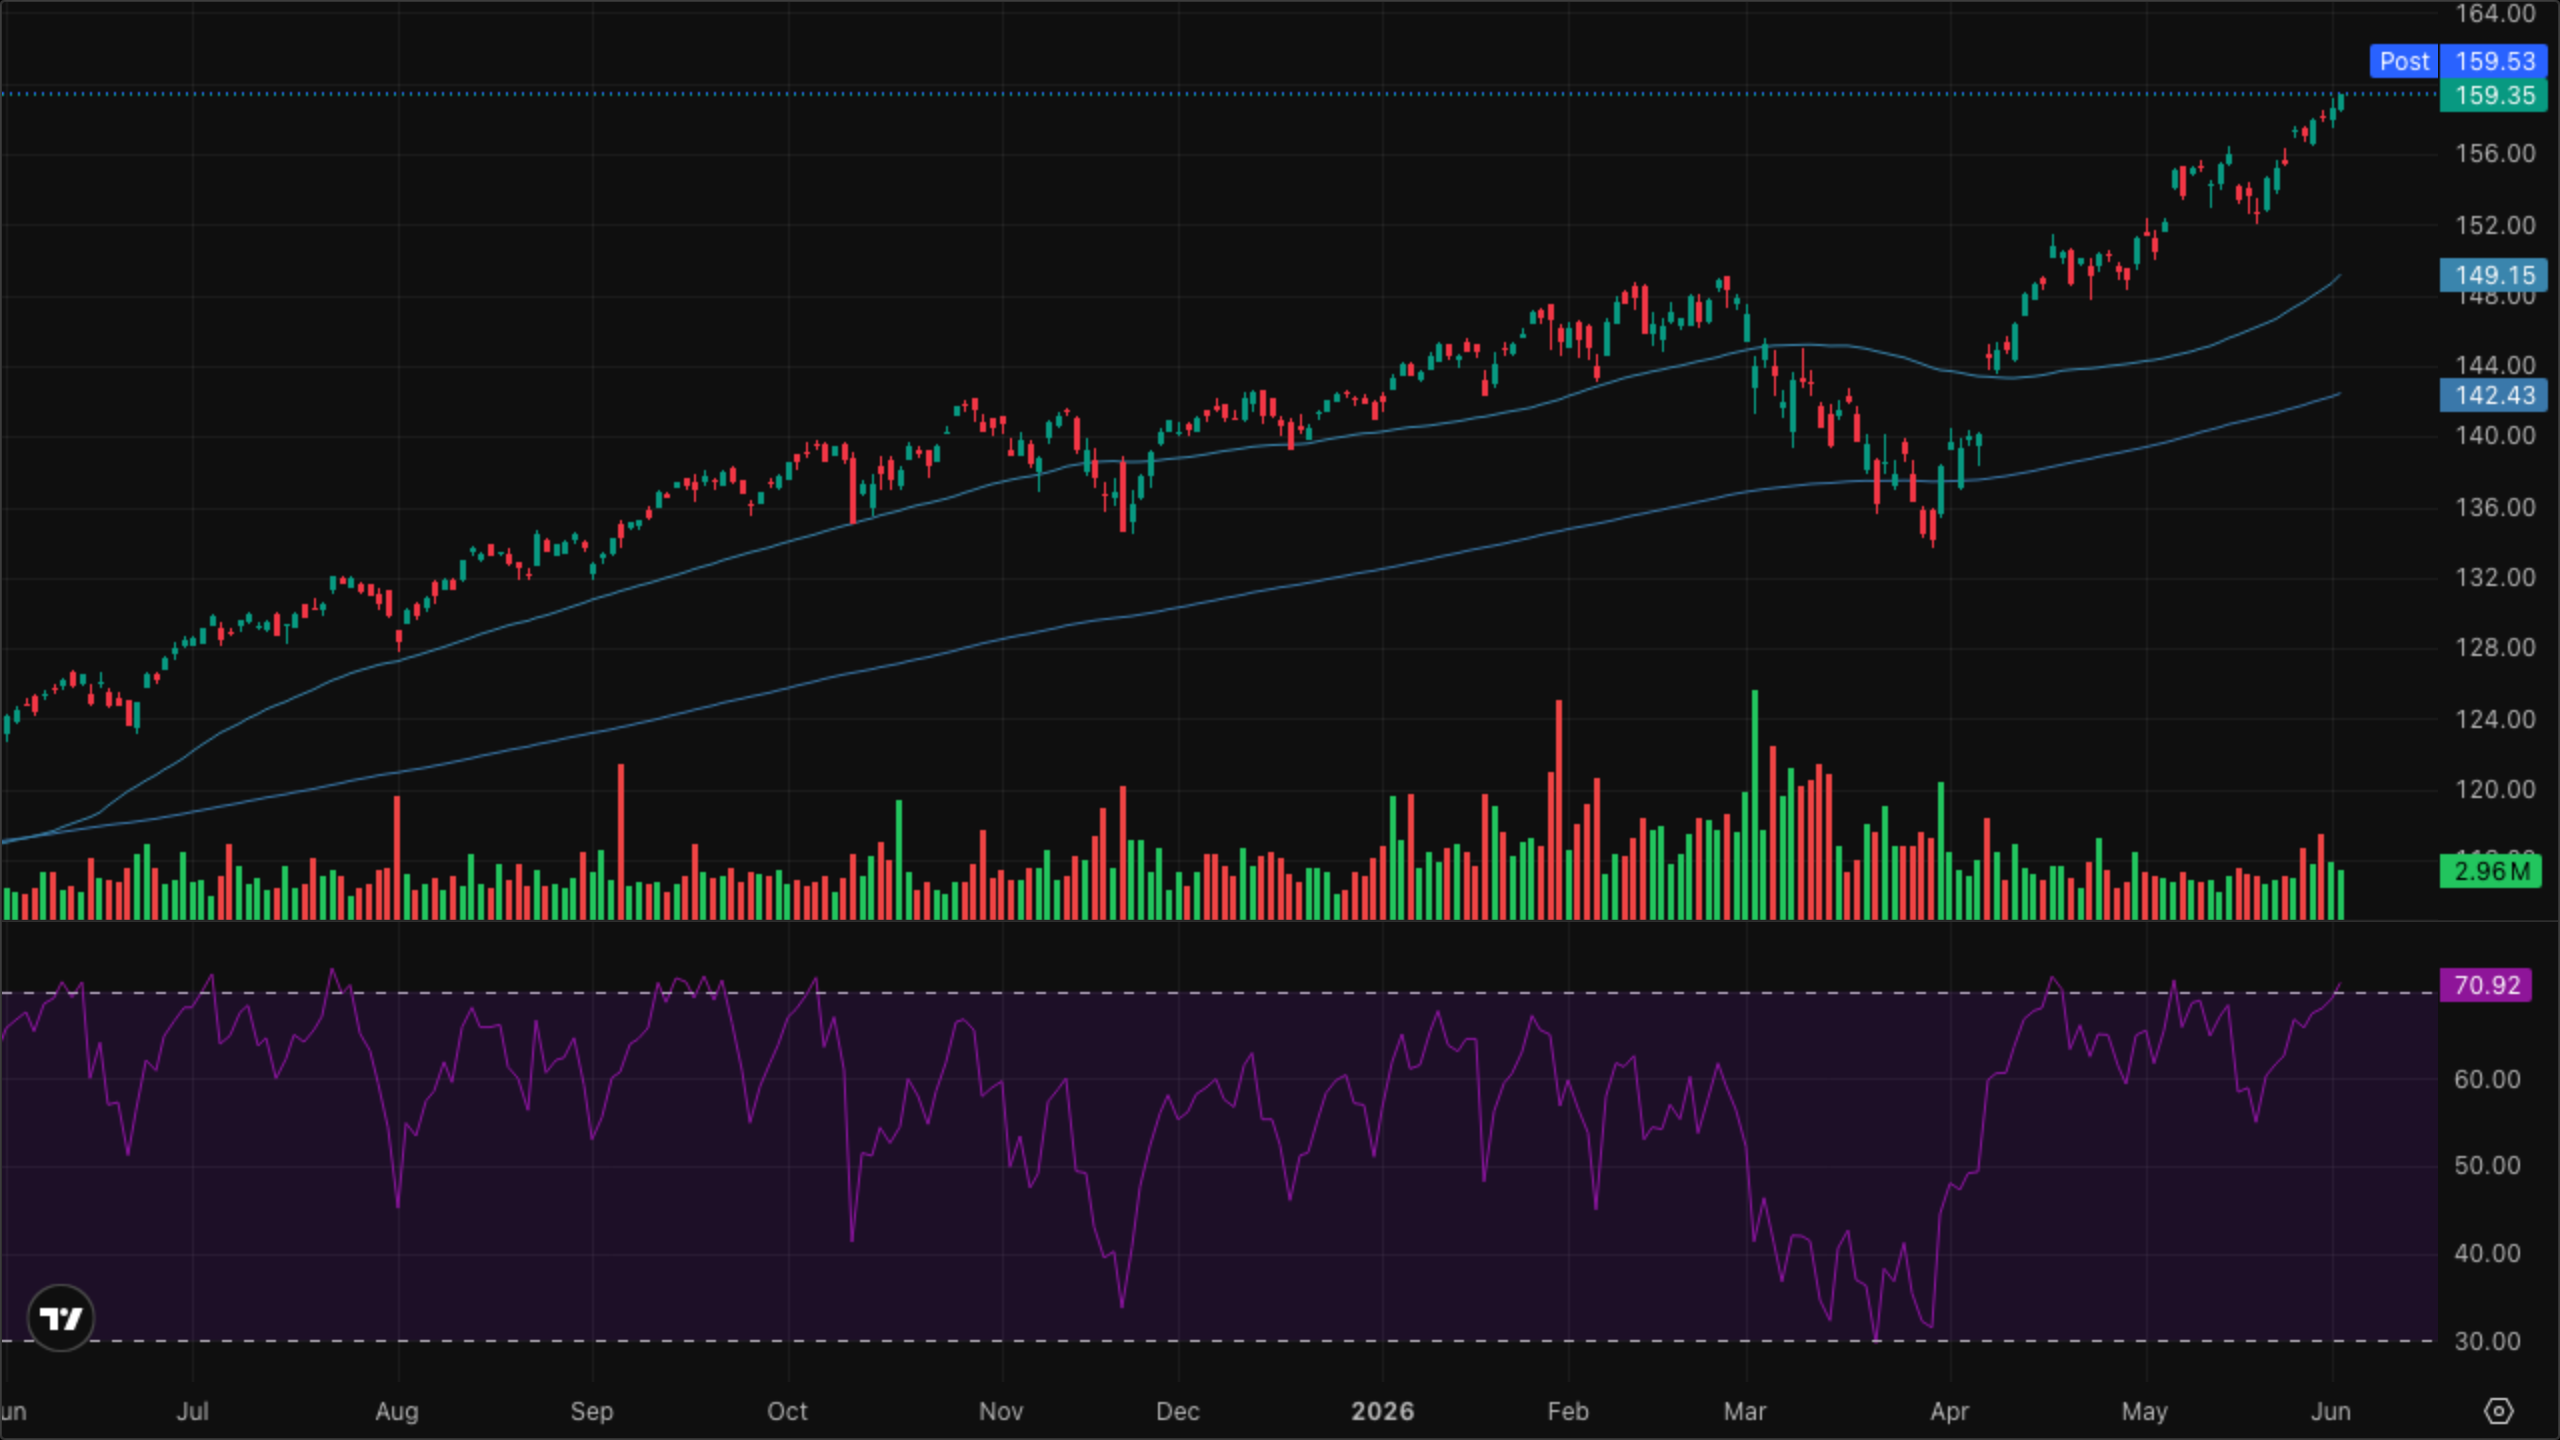Click the 142.43 moving average label
The width and height of the screenshot is (2560, 1440).
[2494, 395]
